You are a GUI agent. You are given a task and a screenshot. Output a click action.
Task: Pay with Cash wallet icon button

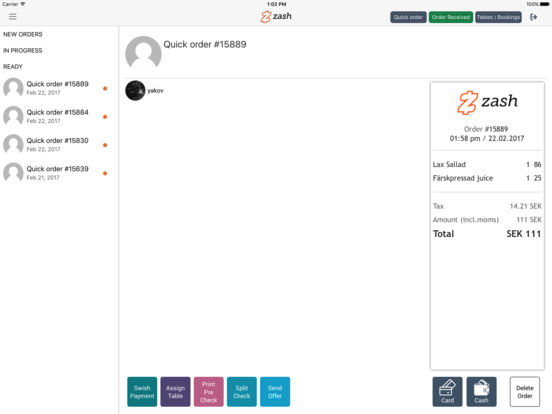481,391
